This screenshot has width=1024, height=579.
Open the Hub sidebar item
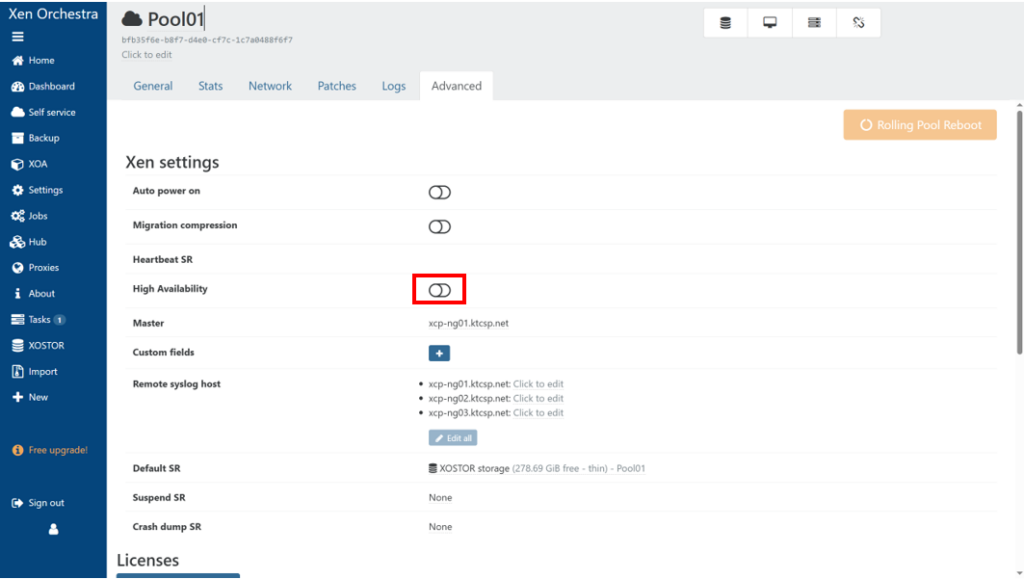tap(36, 242)
